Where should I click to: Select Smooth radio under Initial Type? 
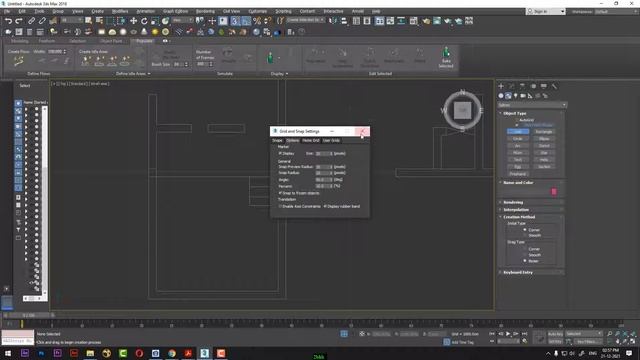[525, 236]
